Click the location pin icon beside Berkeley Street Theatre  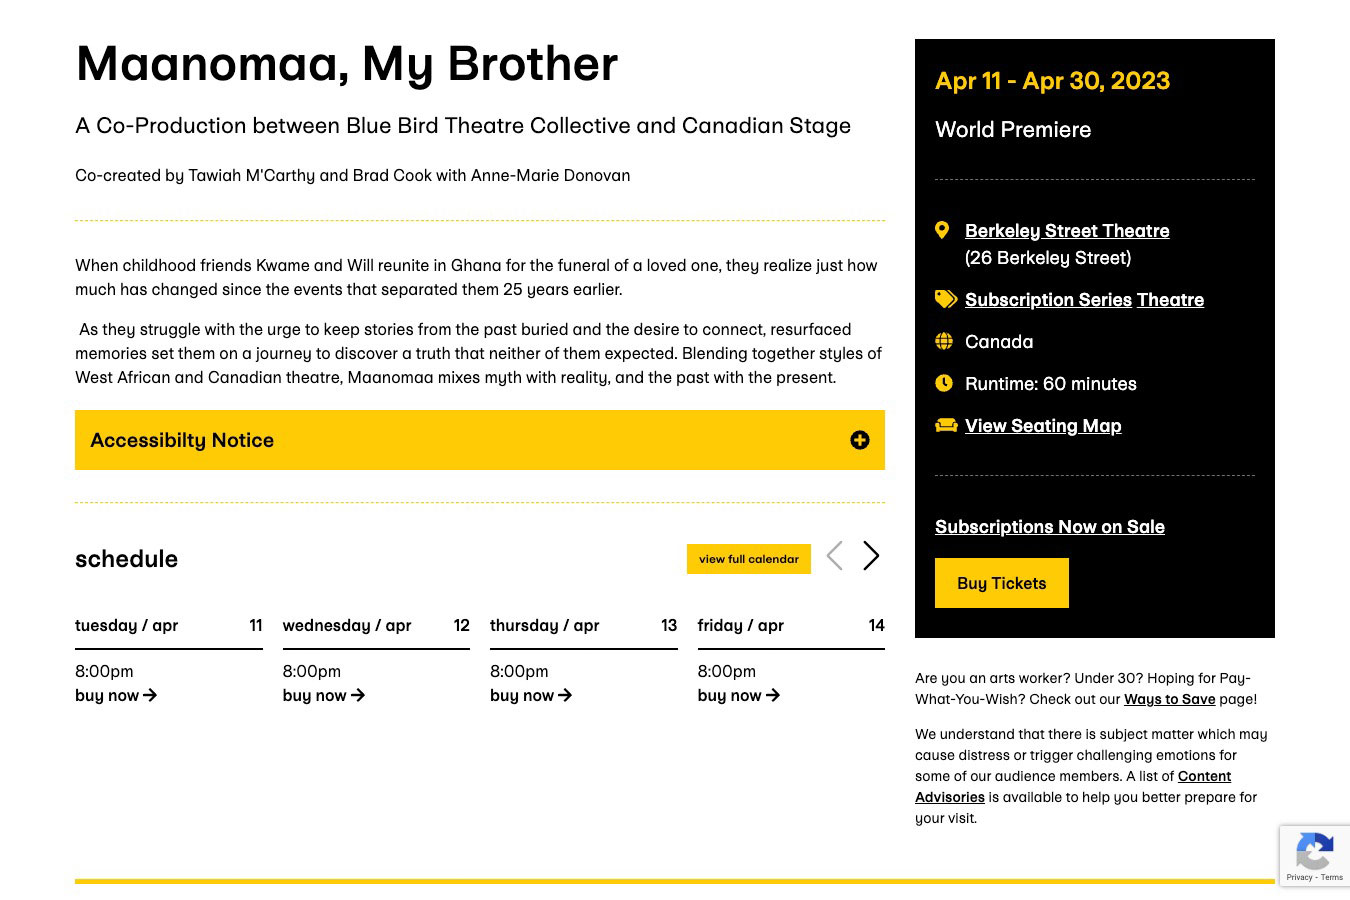[942, 230]
